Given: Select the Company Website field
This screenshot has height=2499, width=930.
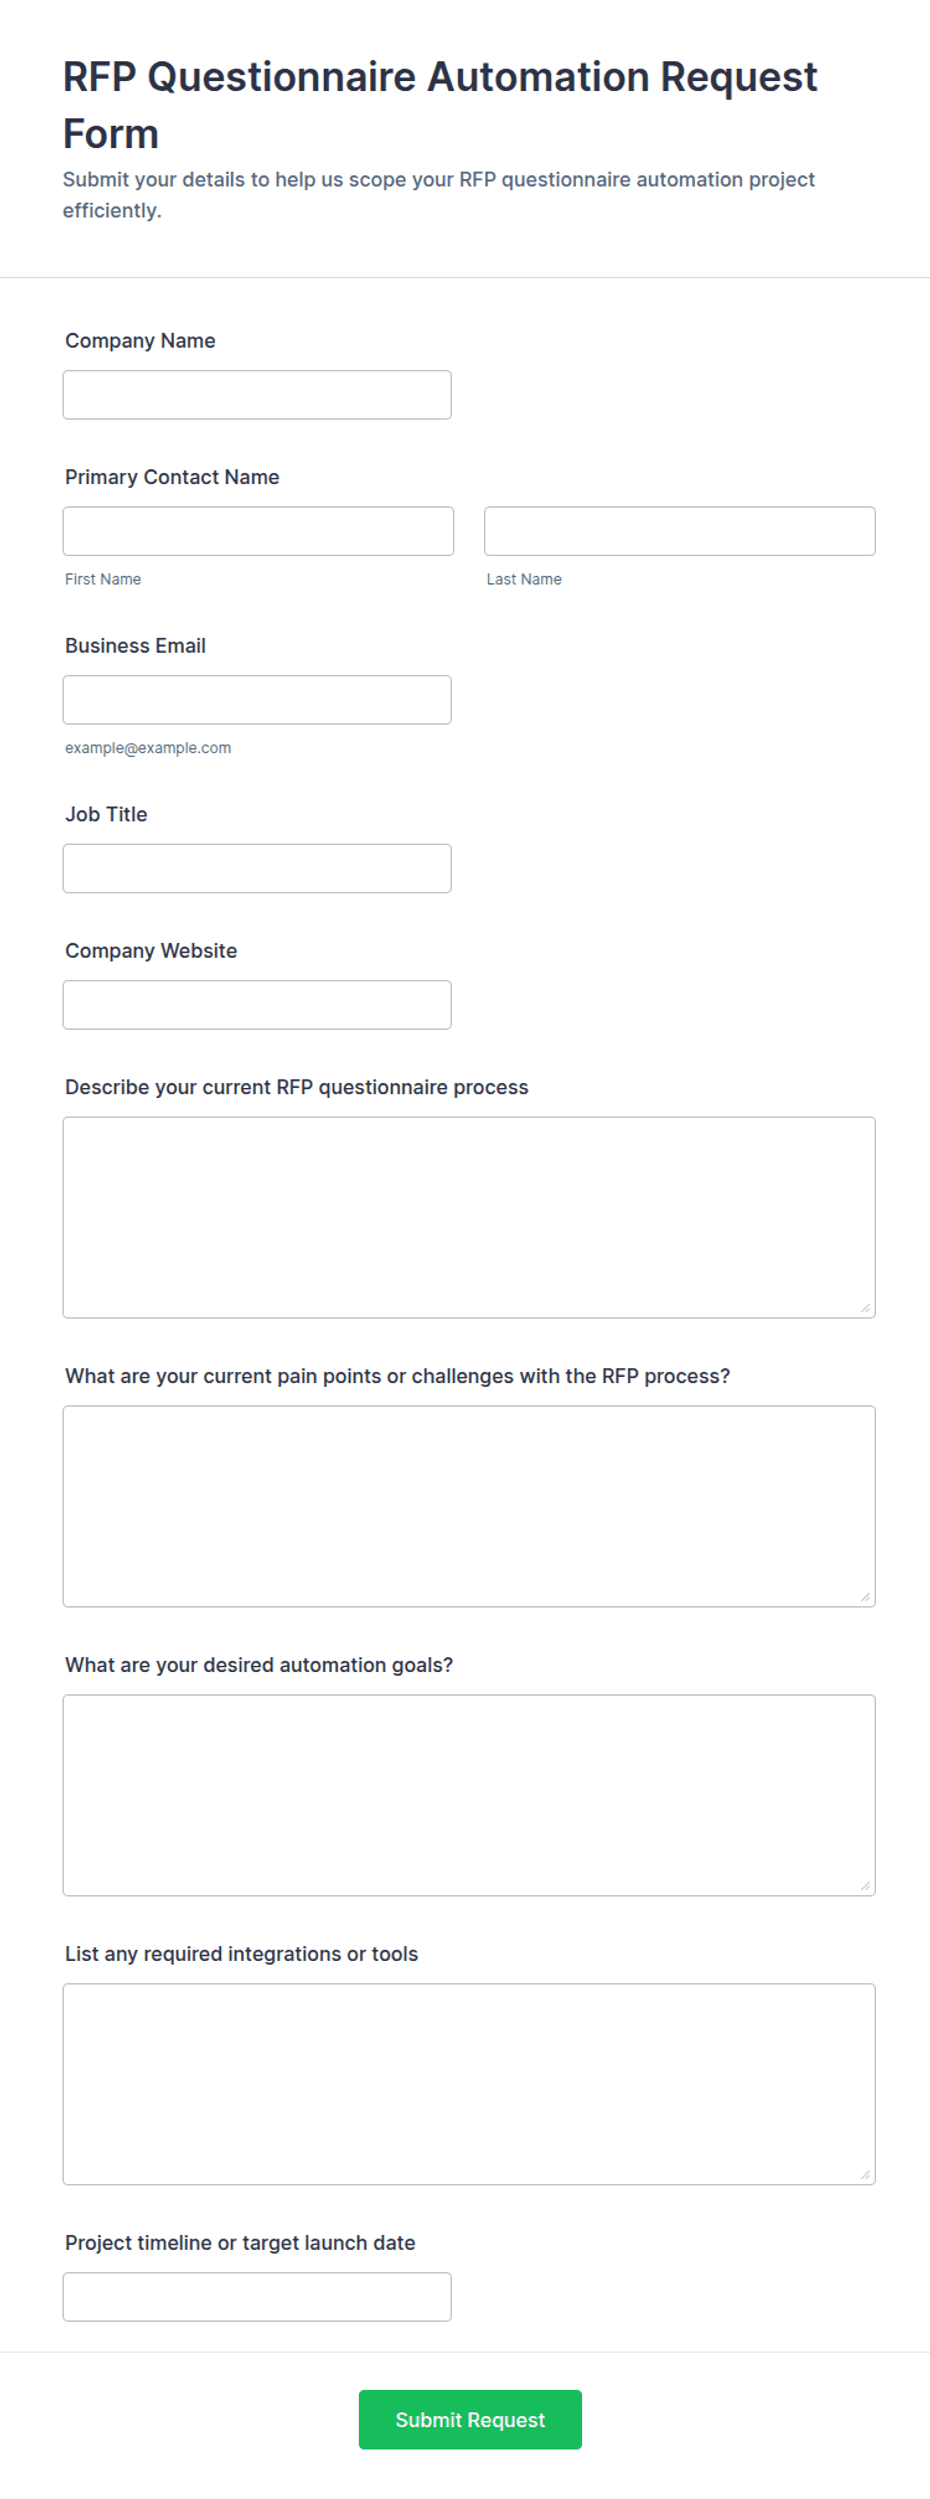Looking at the screenshot, I should pos(257,1005).
